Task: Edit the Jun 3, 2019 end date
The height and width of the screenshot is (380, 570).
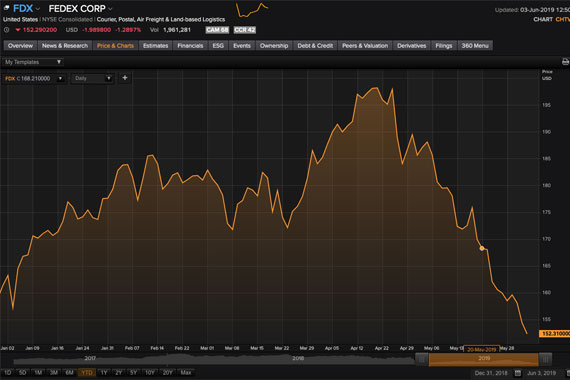Action: click(541, 373)
